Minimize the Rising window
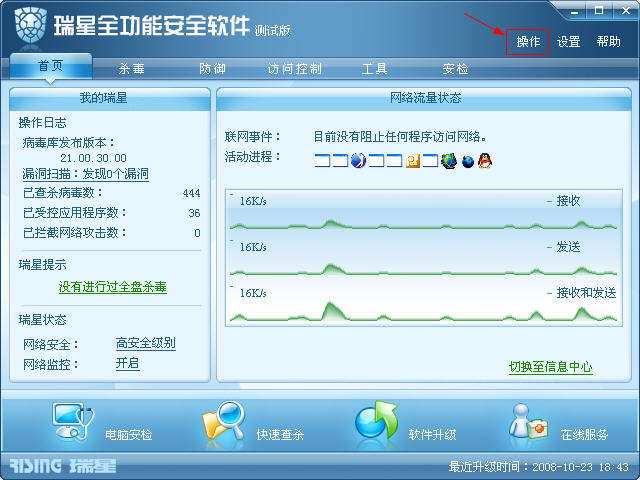 click(x=575, y=11)
